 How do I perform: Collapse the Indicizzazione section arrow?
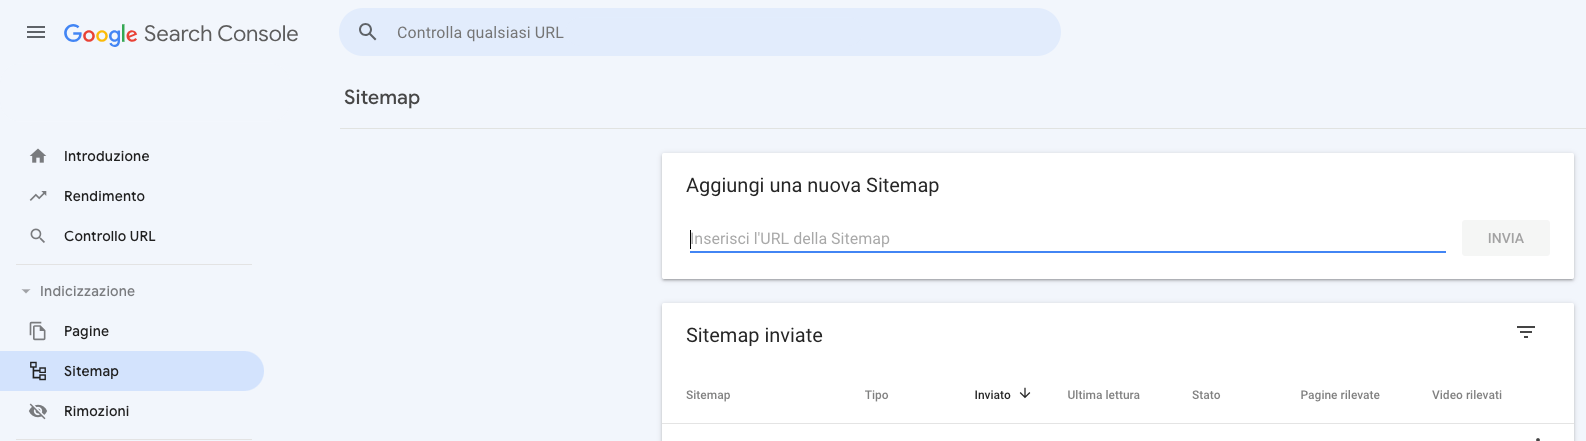(26, 291)
